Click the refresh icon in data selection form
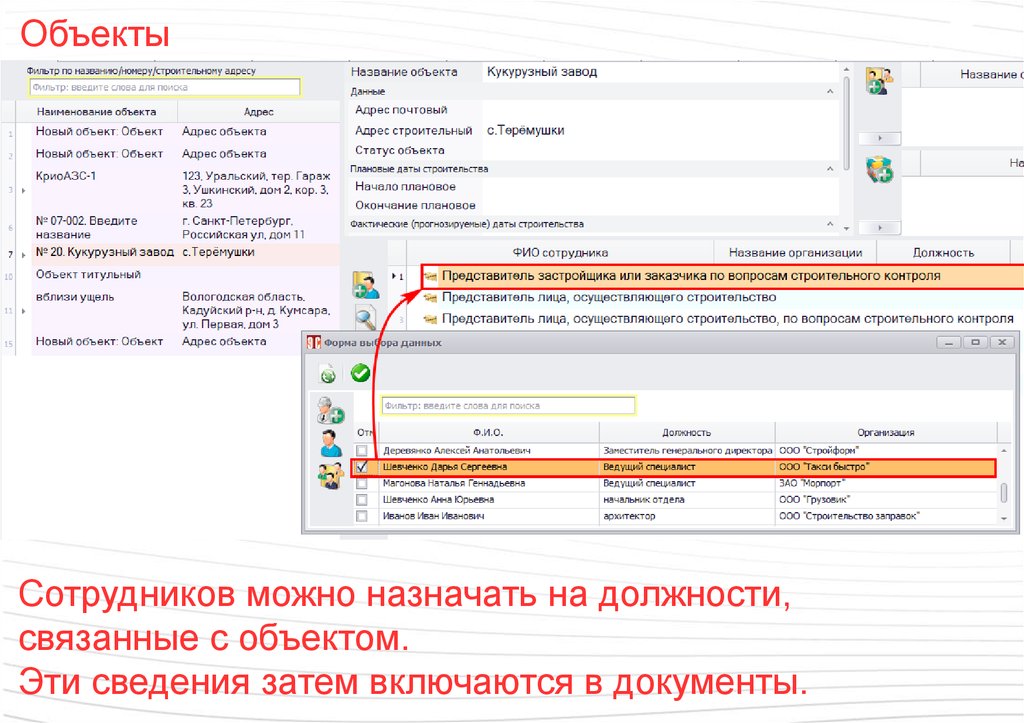The image size is (1024, 723). tap(328, 373)
